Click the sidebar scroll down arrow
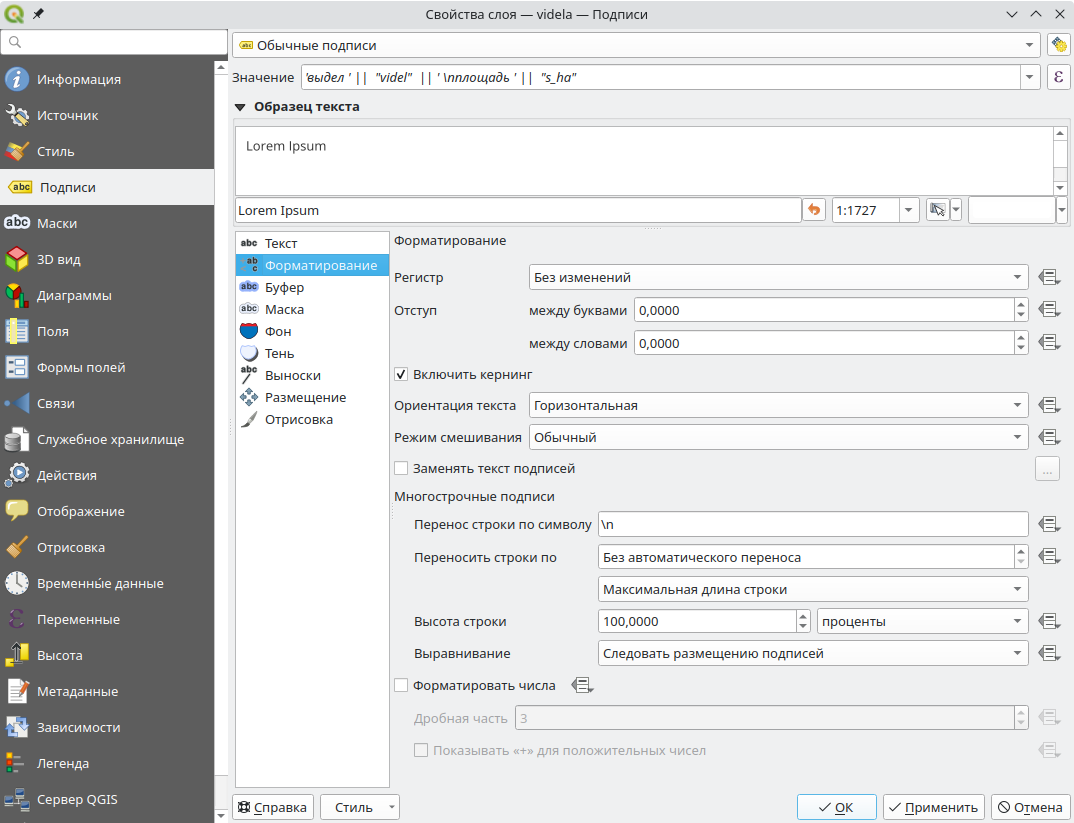The height and width of the screenshot is (823, 1074). [x=221, y=815]
